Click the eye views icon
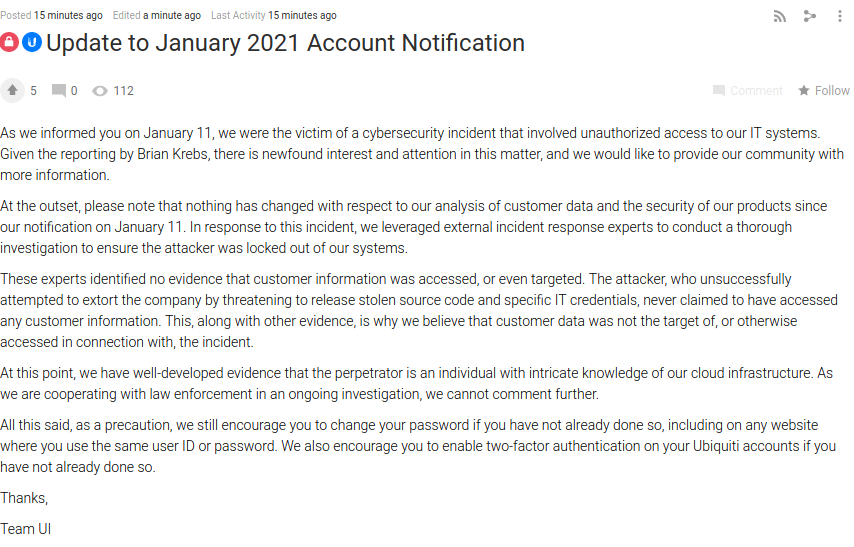Screen dimensions: 854x547 (x=100, y=91)
